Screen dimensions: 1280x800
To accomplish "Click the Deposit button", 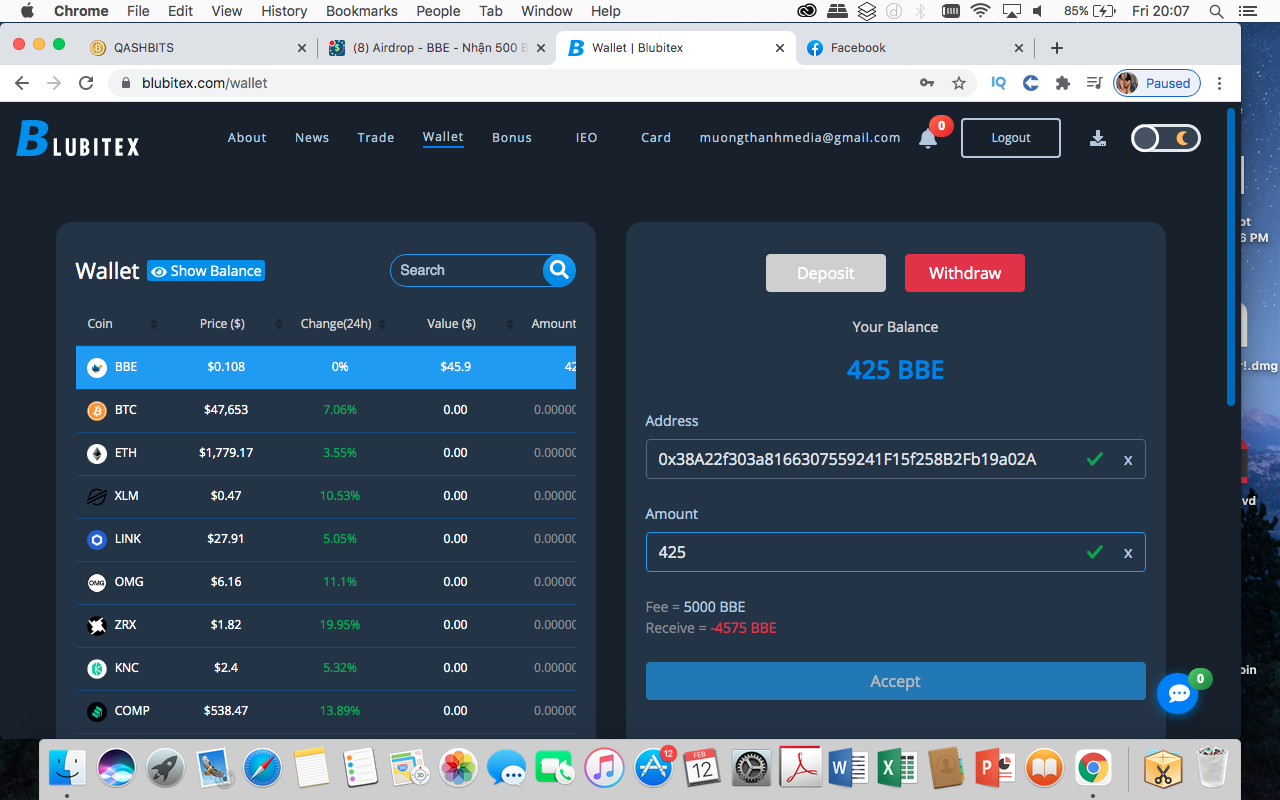I will click(826, 273).
